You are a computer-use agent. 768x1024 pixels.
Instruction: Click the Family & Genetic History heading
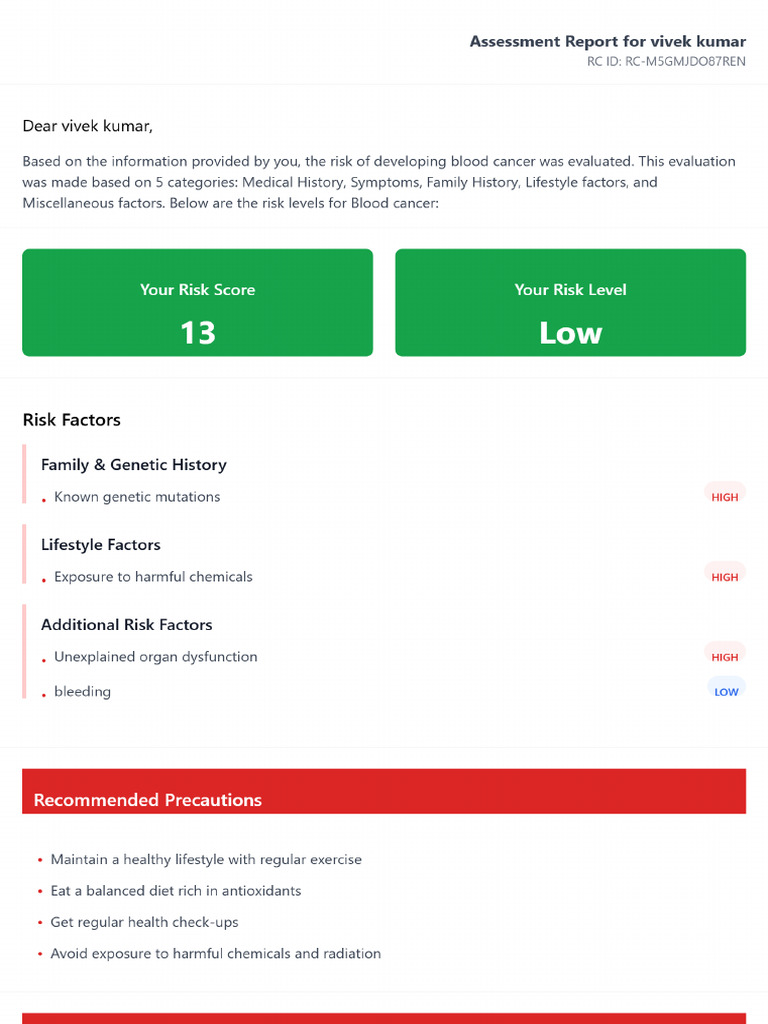(134, 465)
